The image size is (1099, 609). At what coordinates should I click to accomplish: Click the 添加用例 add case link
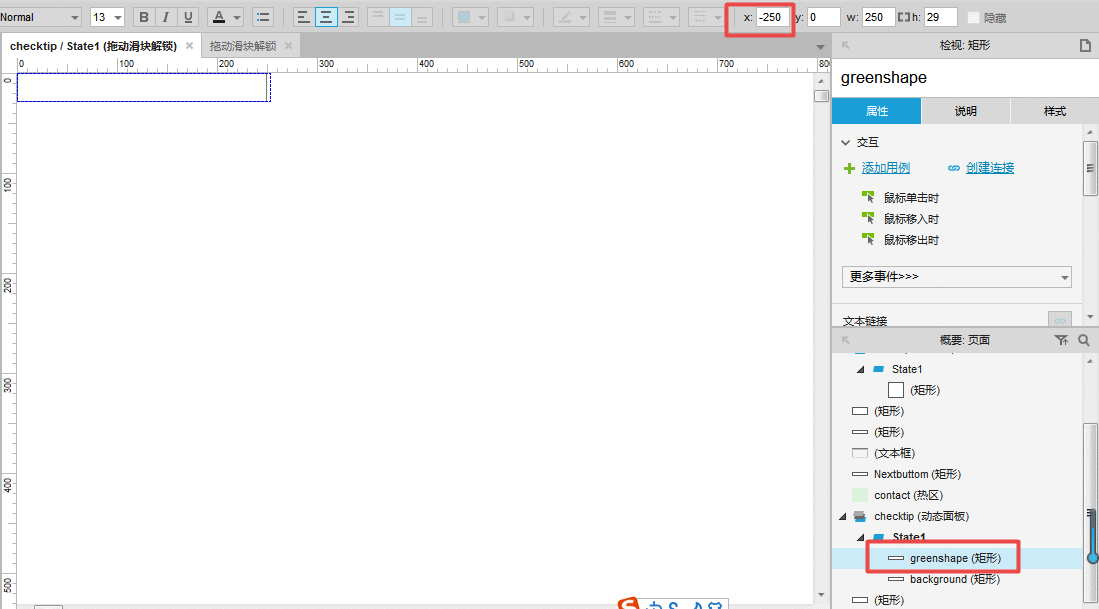click(x=885, y=167)
